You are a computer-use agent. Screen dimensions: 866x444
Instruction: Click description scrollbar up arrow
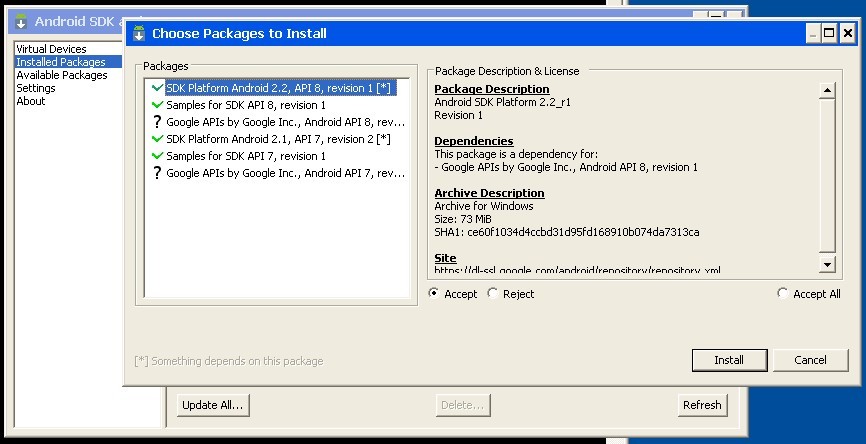pyautogui.click(x=827, y=90)
